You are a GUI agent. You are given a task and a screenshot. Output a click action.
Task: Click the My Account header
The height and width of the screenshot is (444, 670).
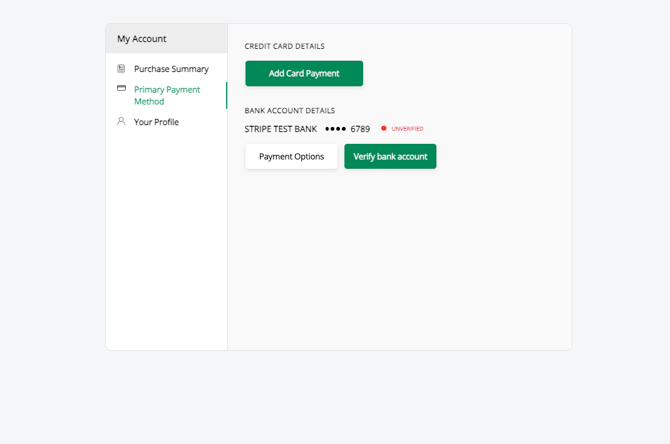pos(142,39)
